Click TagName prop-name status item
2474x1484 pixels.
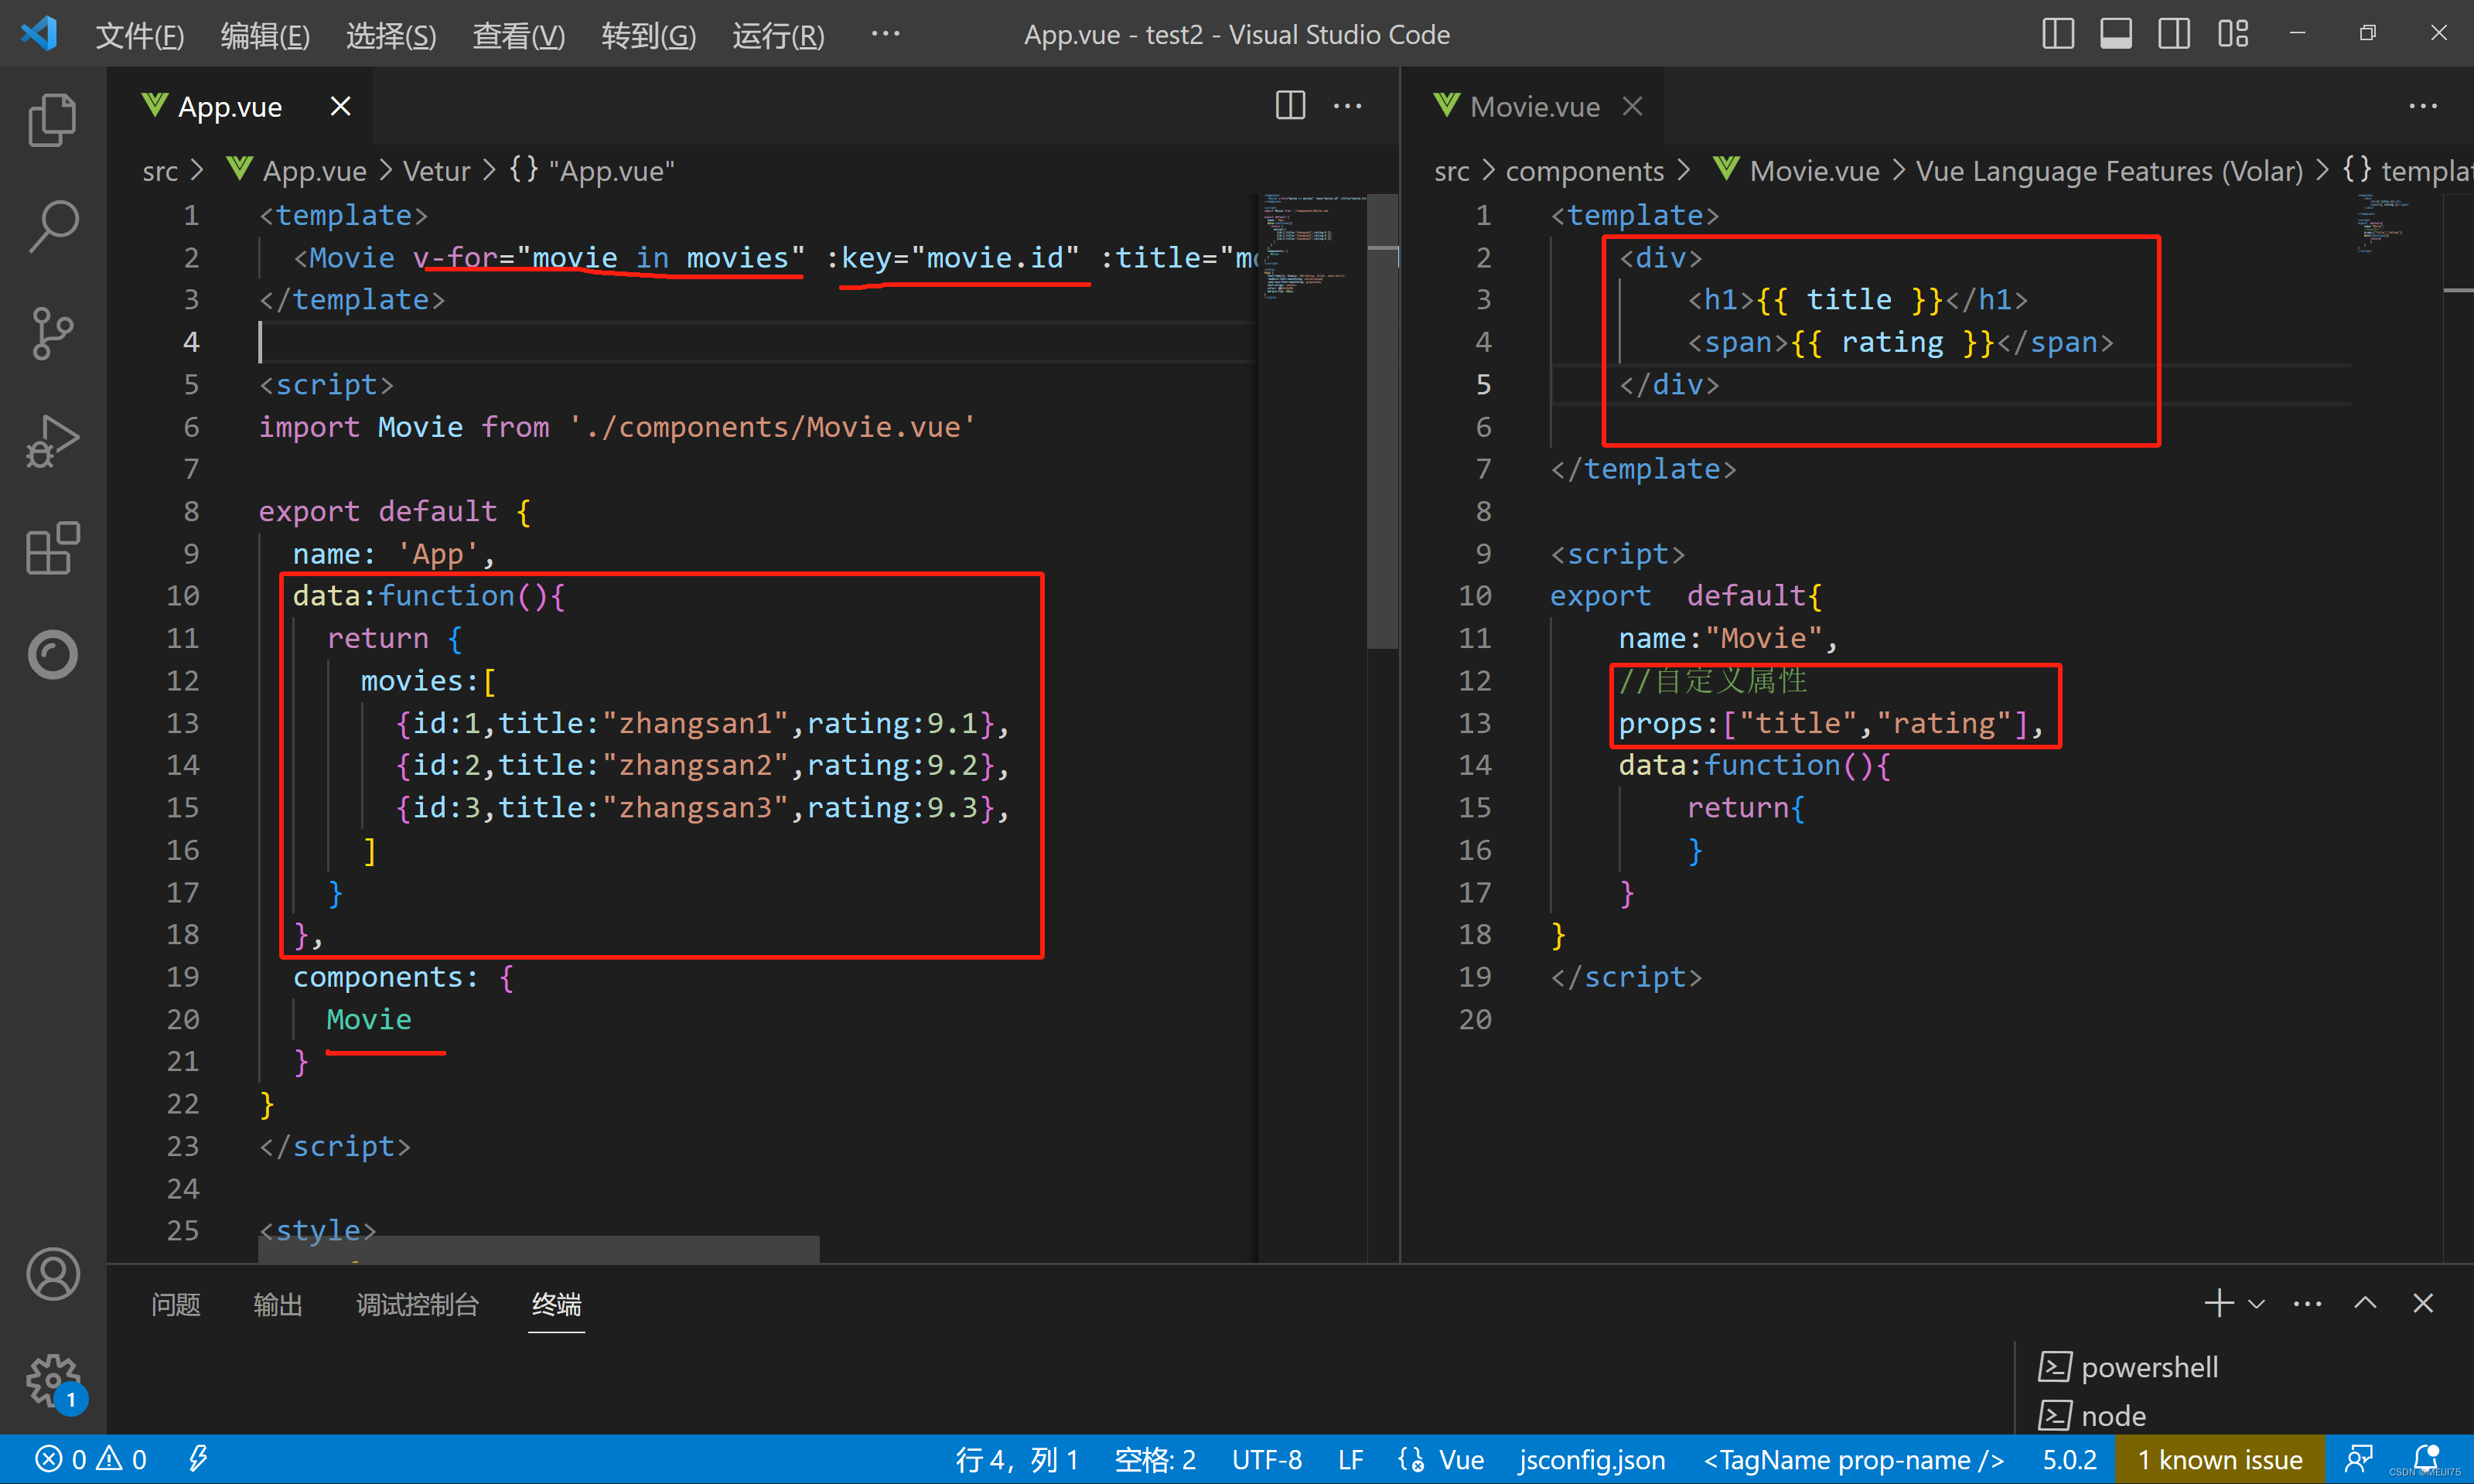coord(1854,1460)
